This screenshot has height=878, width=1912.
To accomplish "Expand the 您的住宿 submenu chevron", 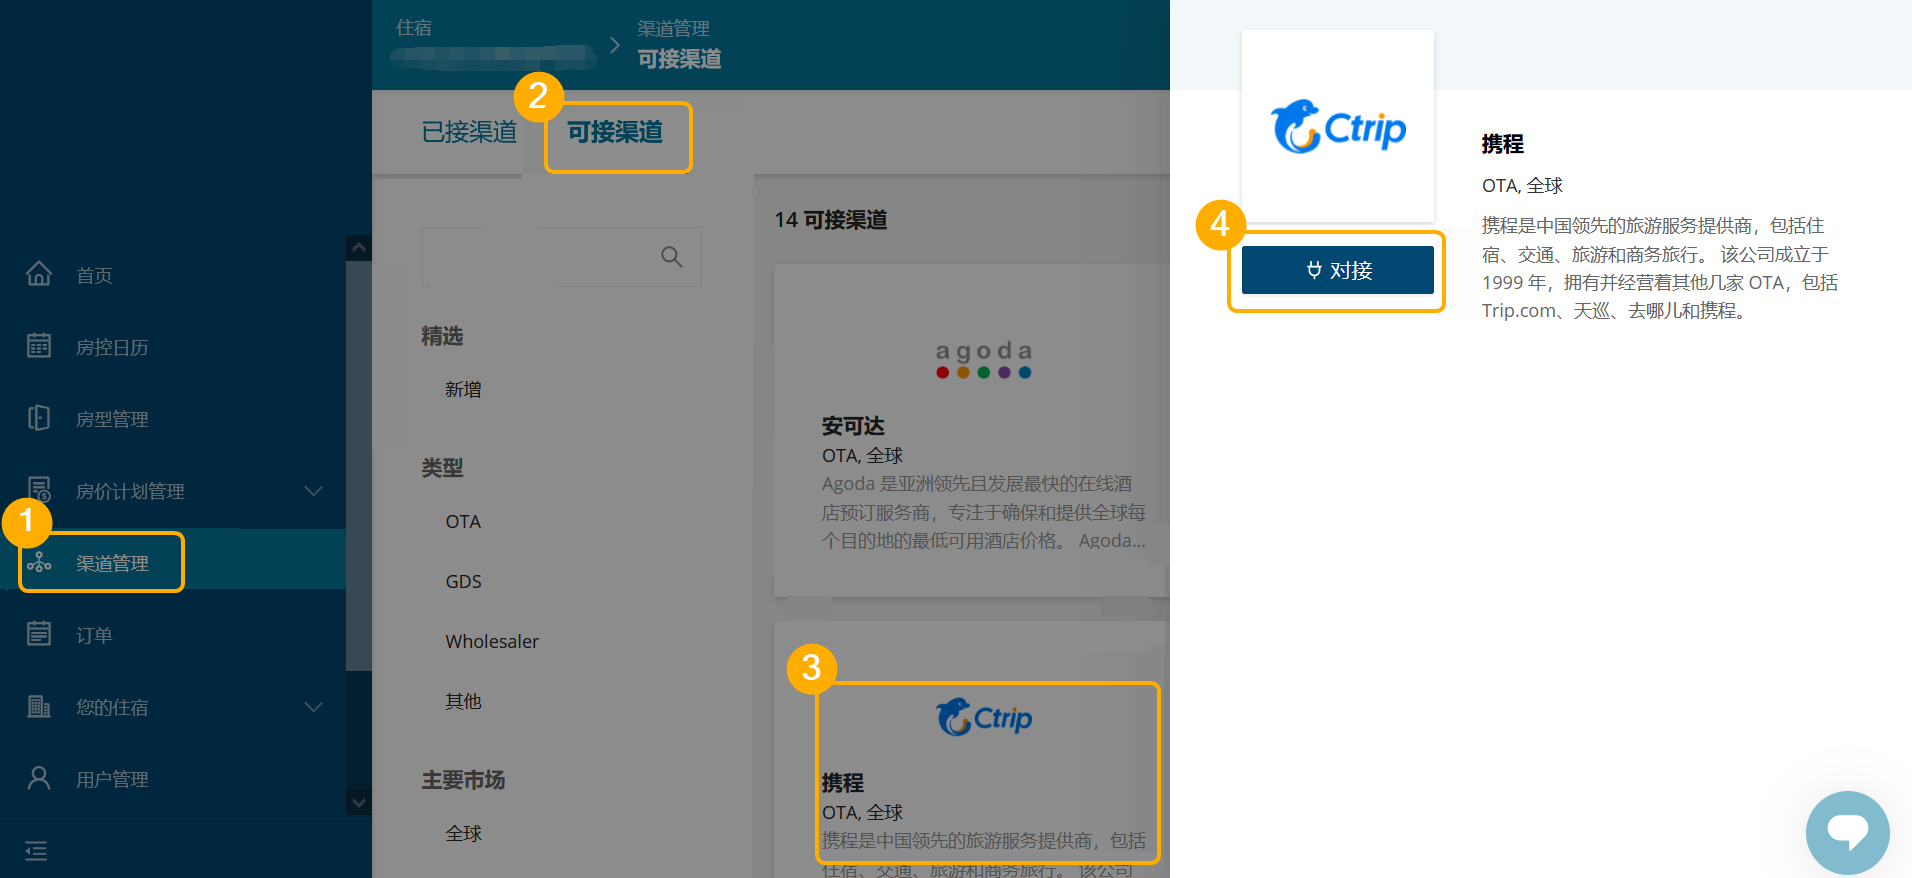I will pos(313,706).
